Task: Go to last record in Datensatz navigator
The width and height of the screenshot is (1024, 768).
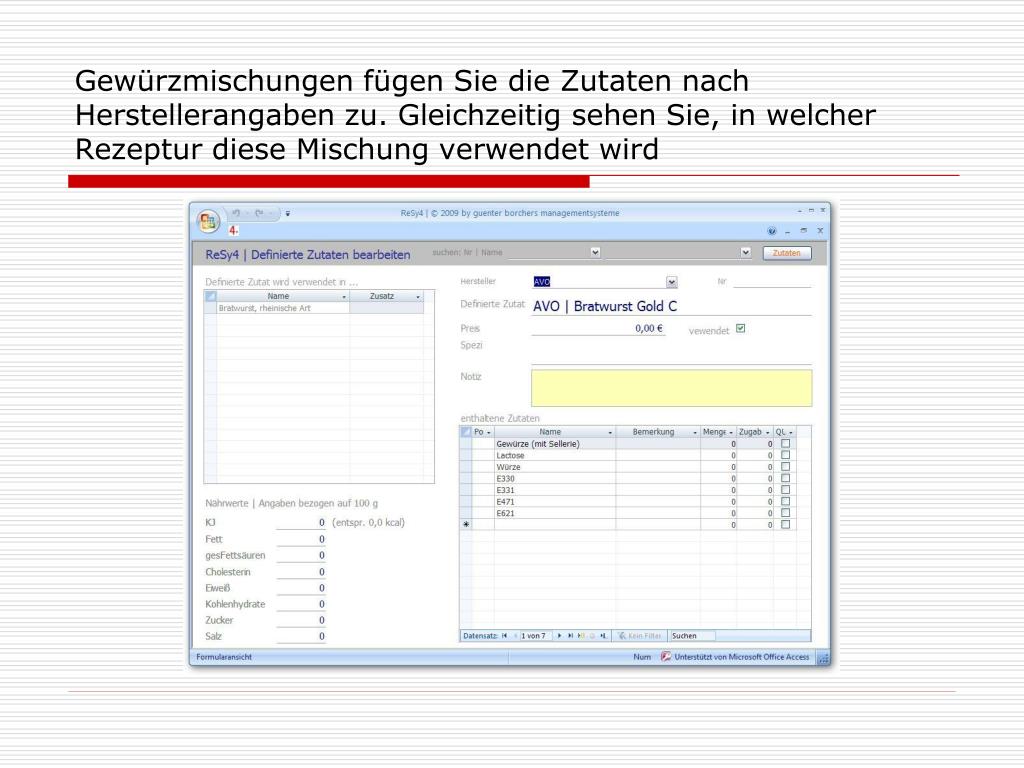Action: click(570, 636)
